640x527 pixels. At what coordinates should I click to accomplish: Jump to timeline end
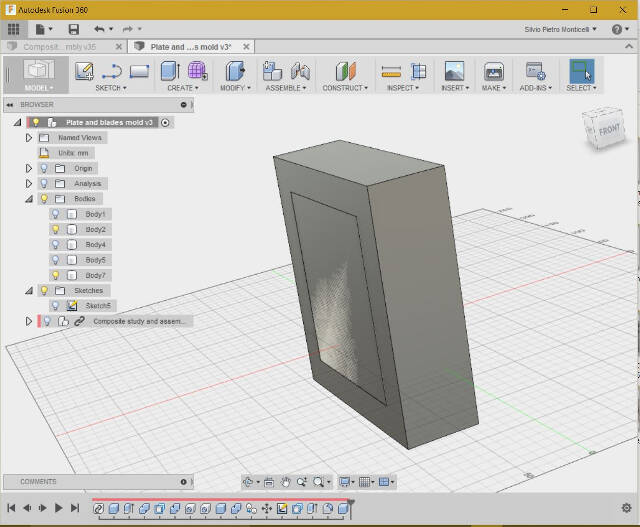point(75,508)
